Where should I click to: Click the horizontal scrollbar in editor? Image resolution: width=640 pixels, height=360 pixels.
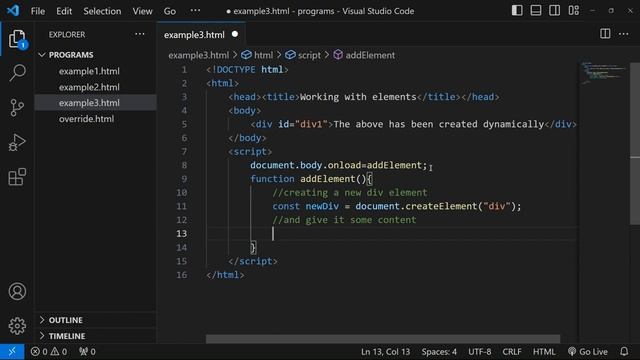(x=383, y=339)
